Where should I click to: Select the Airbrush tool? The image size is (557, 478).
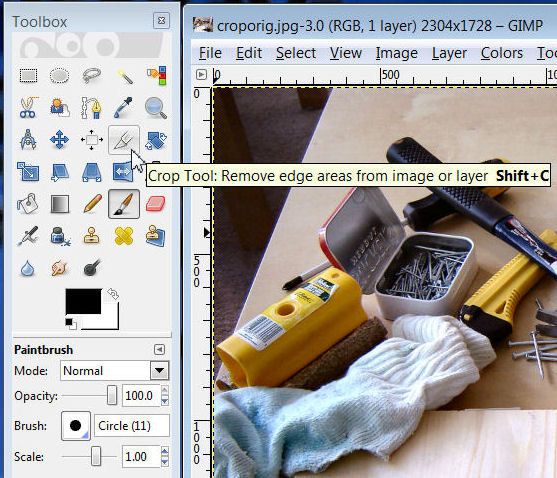tap(28, 235)
